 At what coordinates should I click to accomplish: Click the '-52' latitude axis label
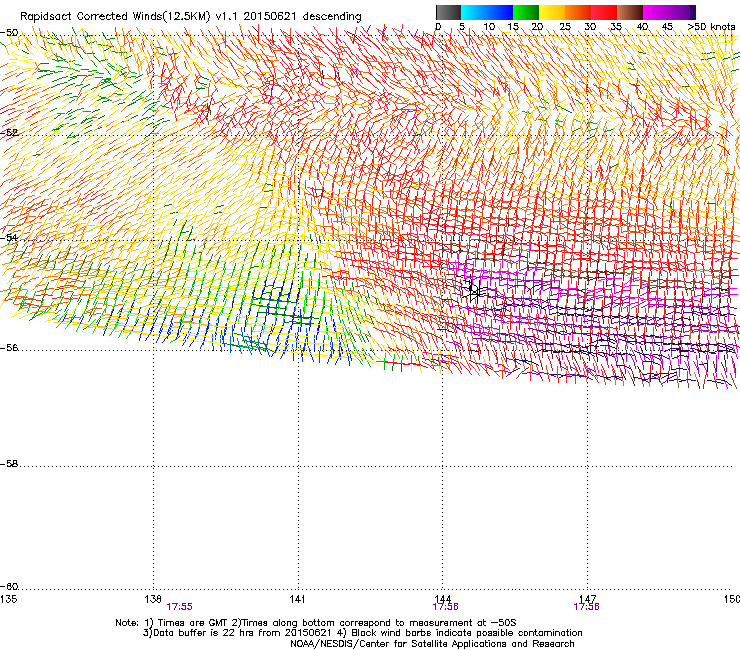(x=9, y=133)
